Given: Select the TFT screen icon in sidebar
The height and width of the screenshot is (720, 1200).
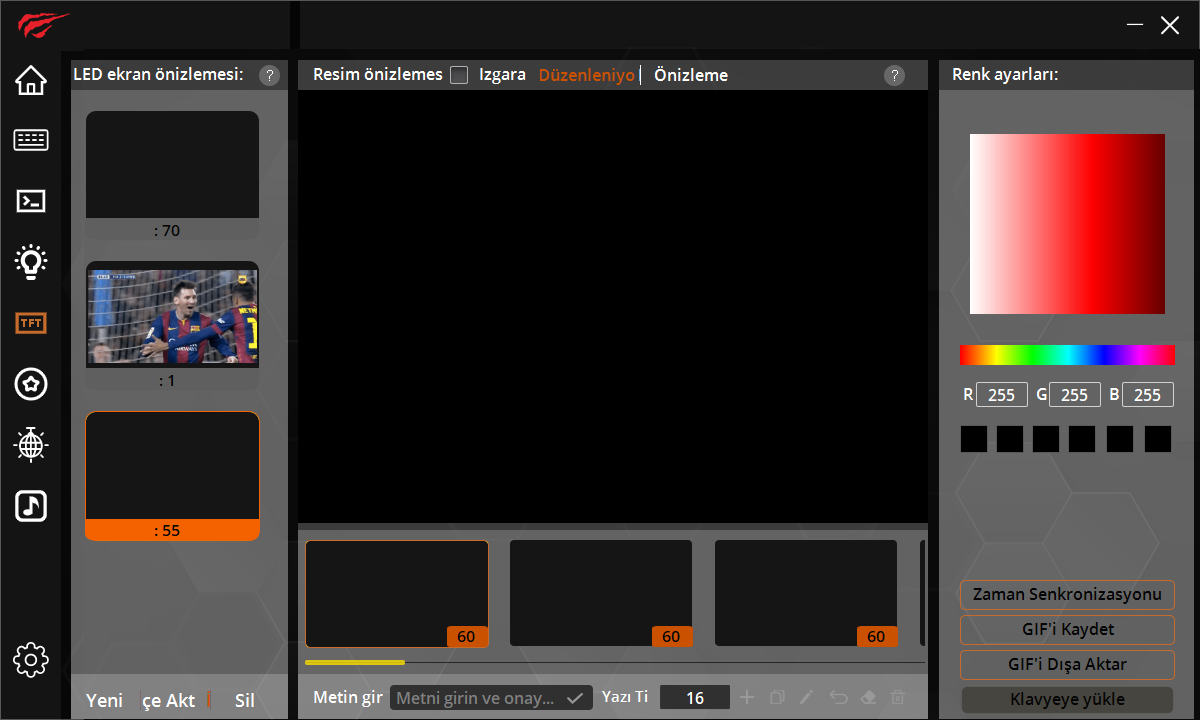Looking at the screenshot, I should pos(31,323).
